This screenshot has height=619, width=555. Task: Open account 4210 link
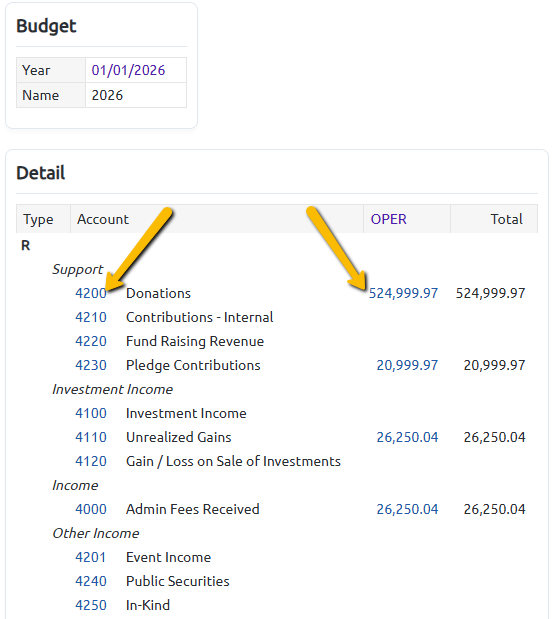click(91, 317)
